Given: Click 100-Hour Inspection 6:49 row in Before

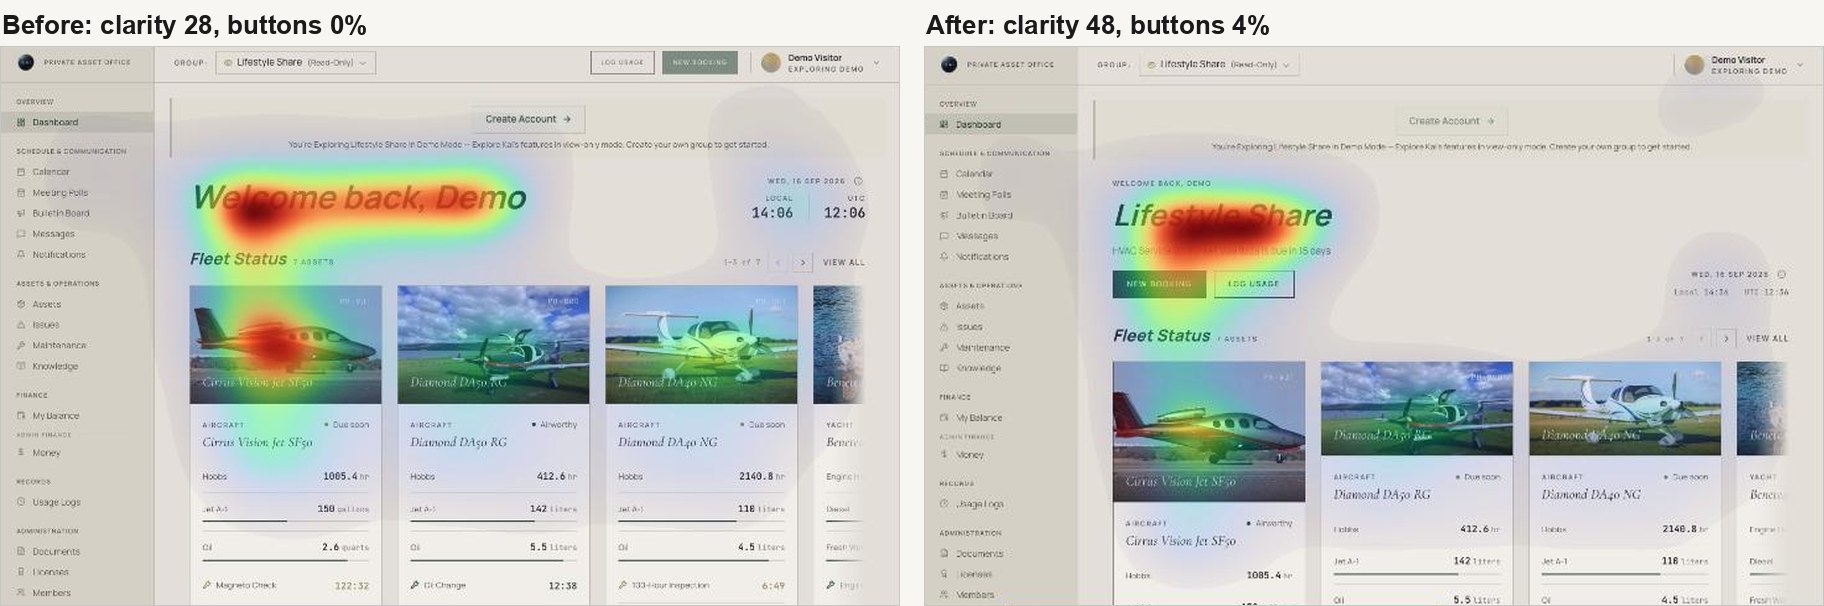Looking at the screenshot, I should (701, 585).
